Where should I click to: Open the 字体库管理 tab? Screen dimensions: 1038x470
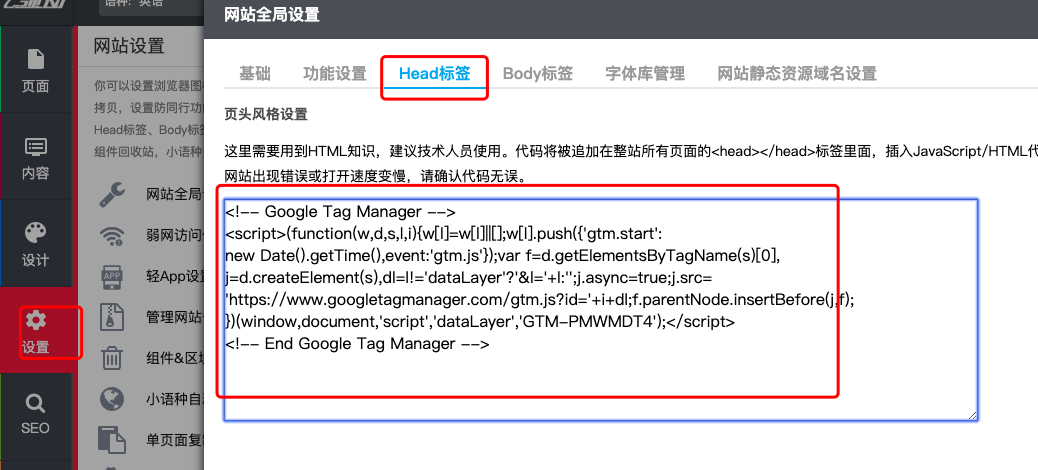(x=645, y=73)
